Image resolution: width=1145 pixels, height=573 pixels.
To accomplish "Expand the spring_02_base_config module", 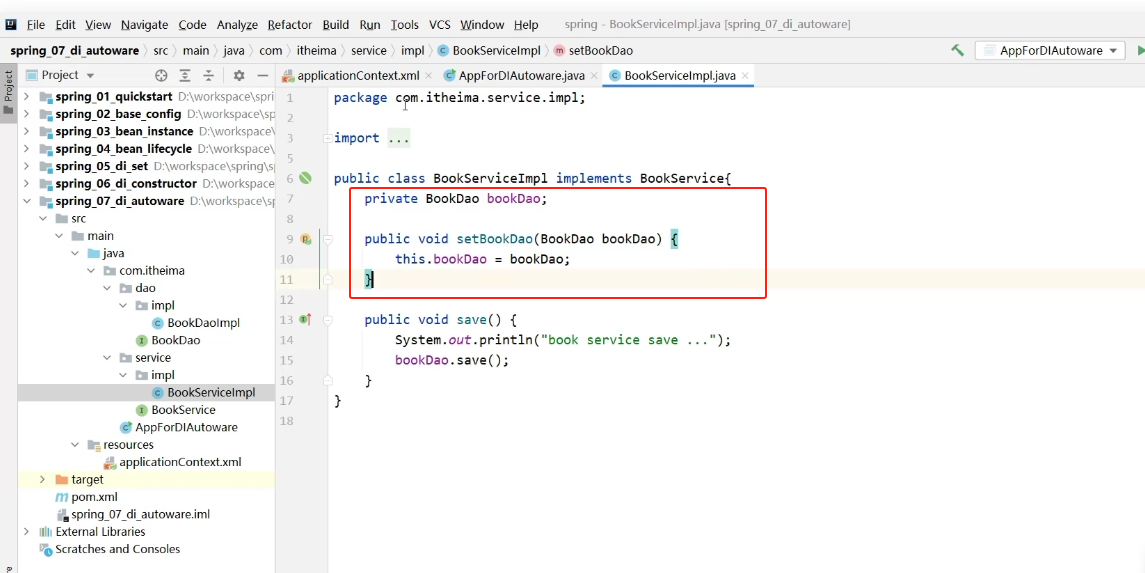I will click(x=27, y=114).
